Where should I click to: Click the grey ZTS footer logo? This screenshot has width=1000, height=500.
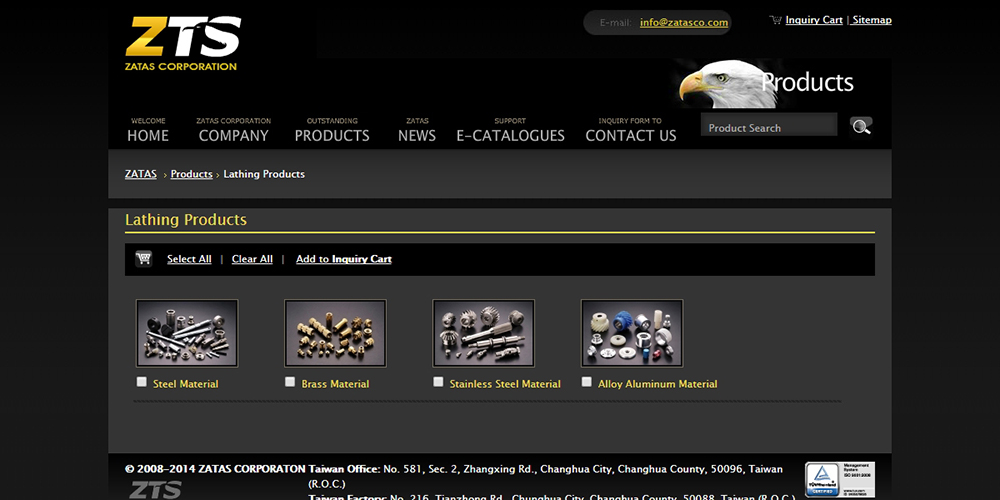155,490
